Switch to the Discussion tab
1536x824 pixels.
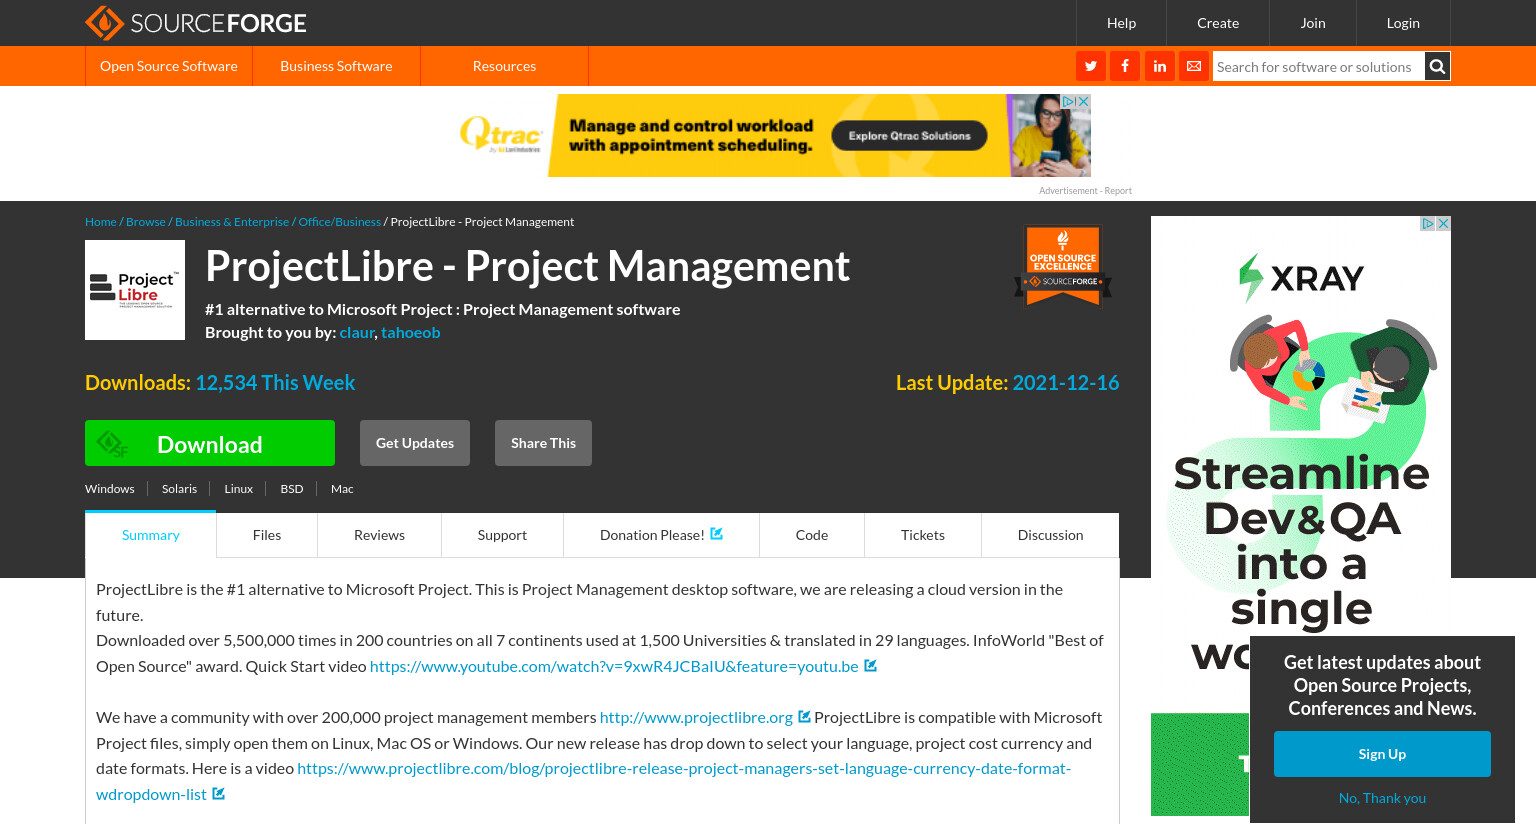(1050, 535)
